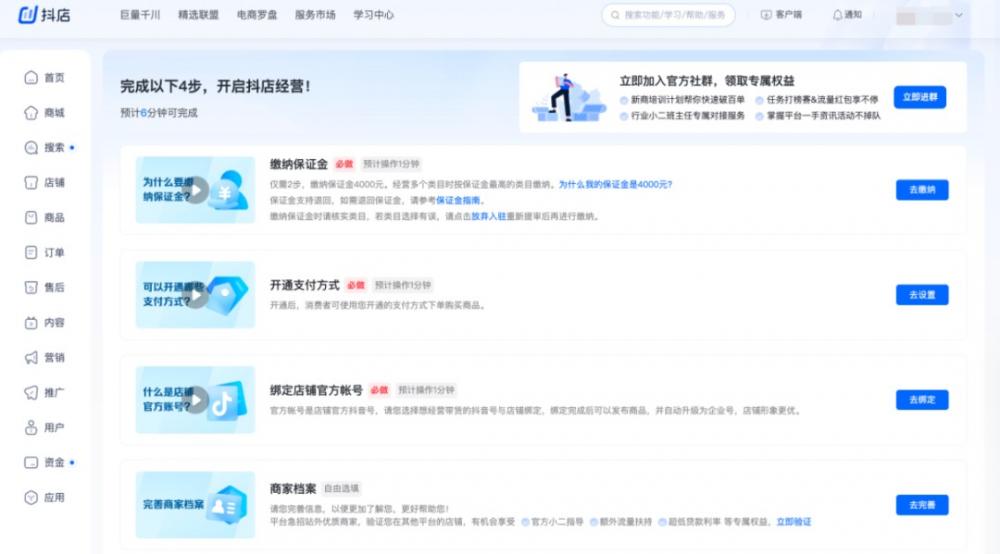Click the 立即验证 link

coord(794,522)
